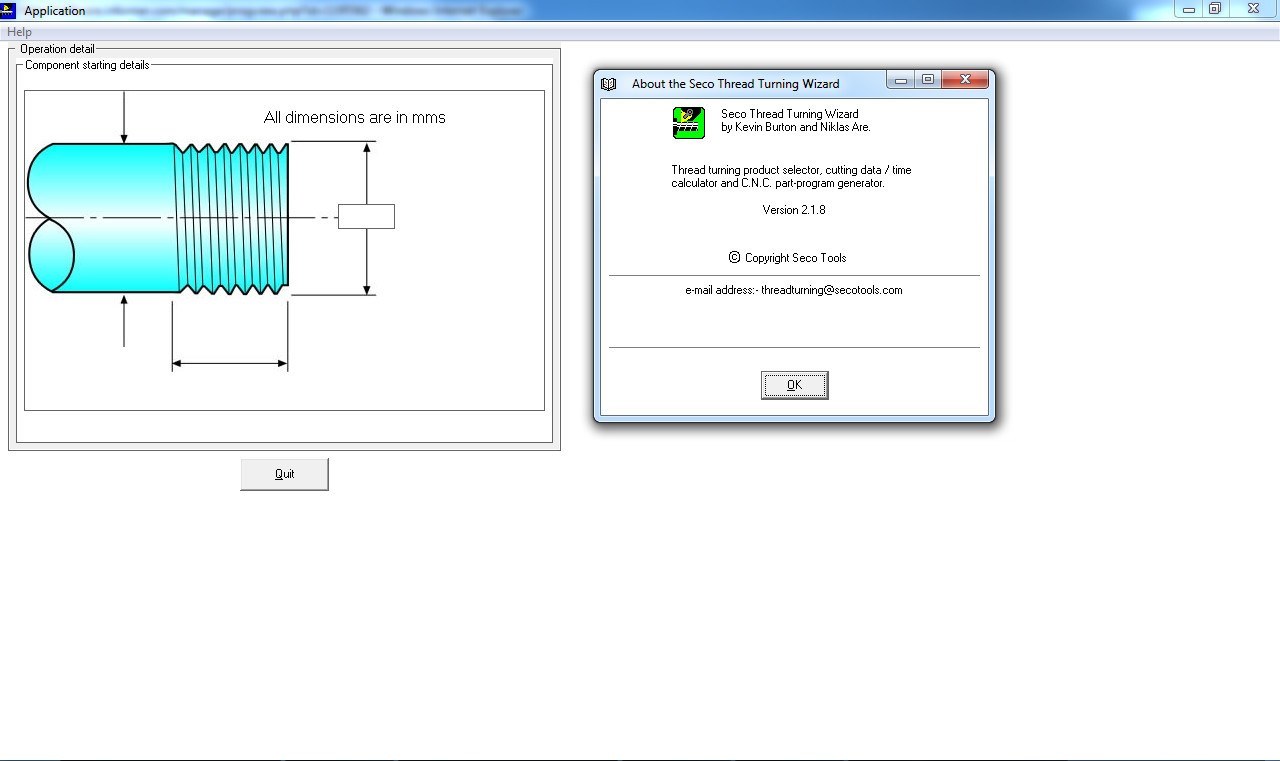Click 'All dimensions are in mms' text
This screenshot has height=761, width=1280.
tap(355, 117)
